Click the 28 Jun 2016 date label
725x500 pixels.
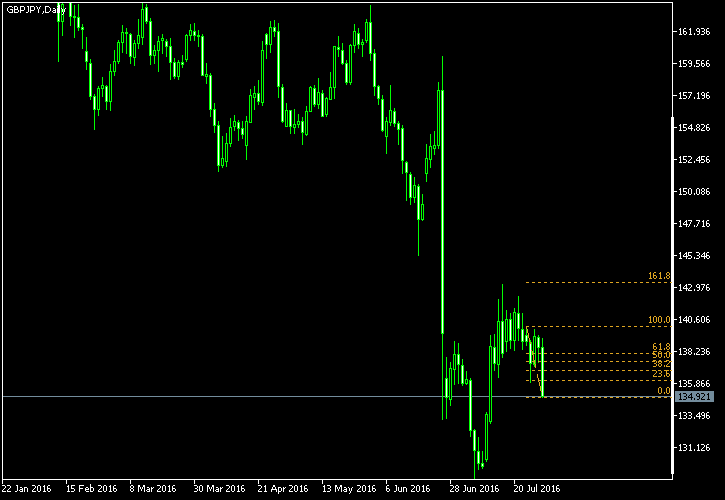(474, 489)
